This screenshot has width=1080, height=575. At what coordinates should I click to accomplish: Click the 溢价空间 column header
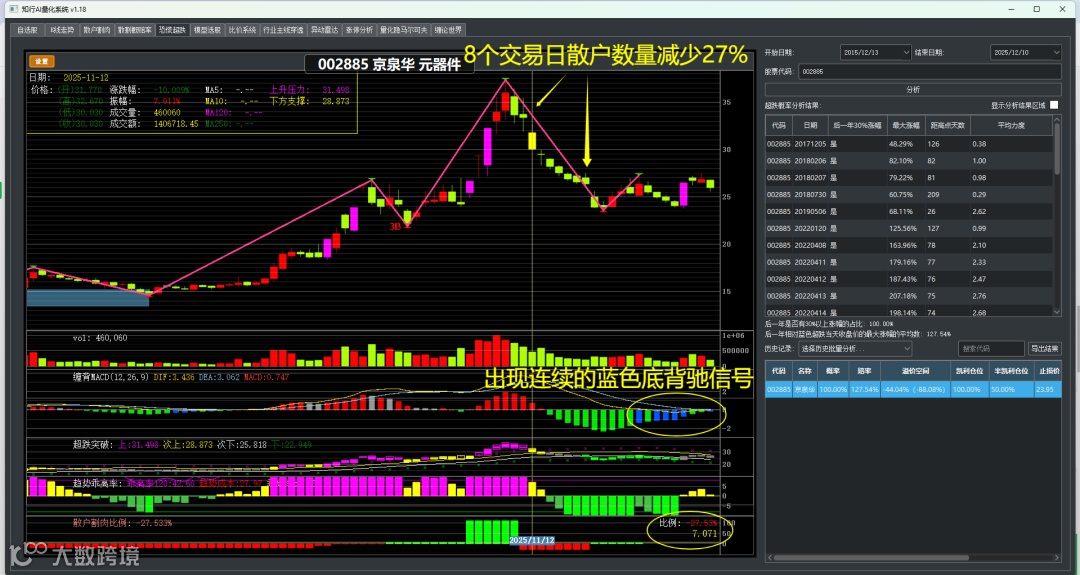click(x=915, y=370)
